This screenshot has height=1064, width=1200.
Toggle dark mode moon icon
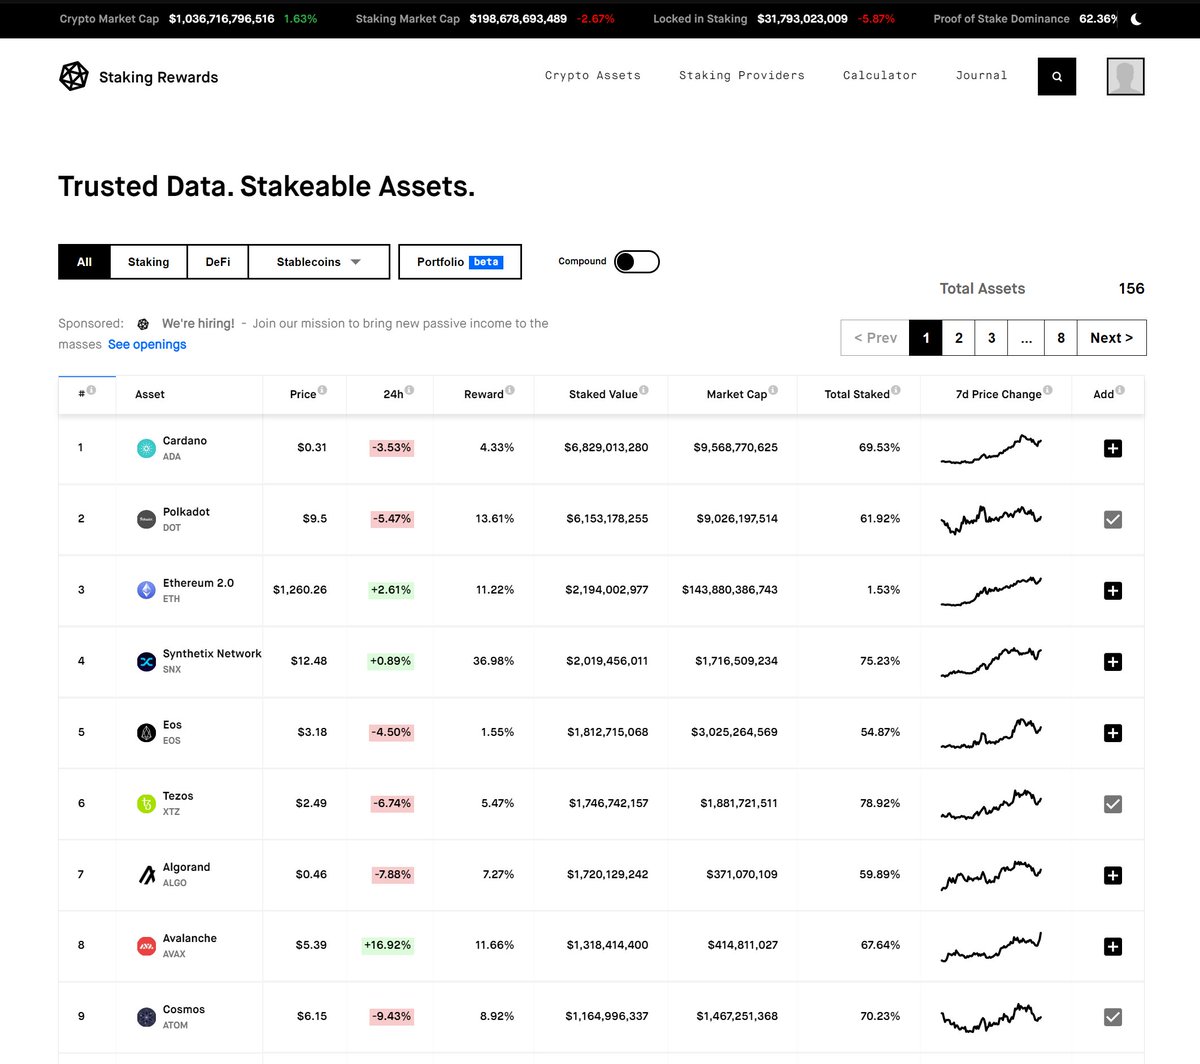pos(1137,19)
